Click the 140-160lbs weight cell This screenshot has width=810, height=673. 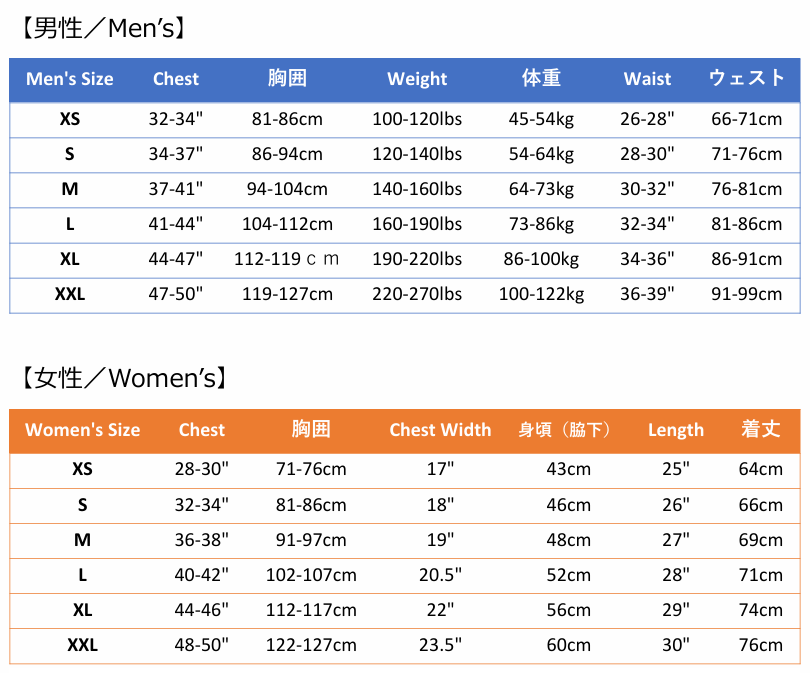pyautogui.click(x=417, y=189)
